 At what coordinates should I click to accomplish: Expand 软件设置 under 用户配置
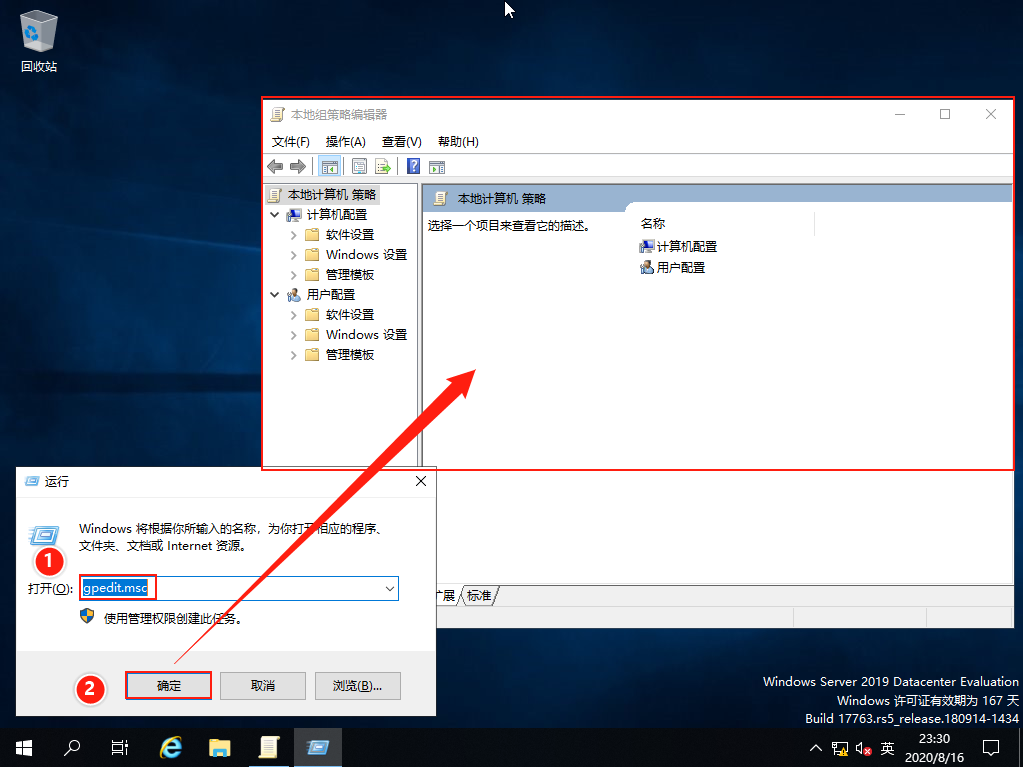[294, 315]
